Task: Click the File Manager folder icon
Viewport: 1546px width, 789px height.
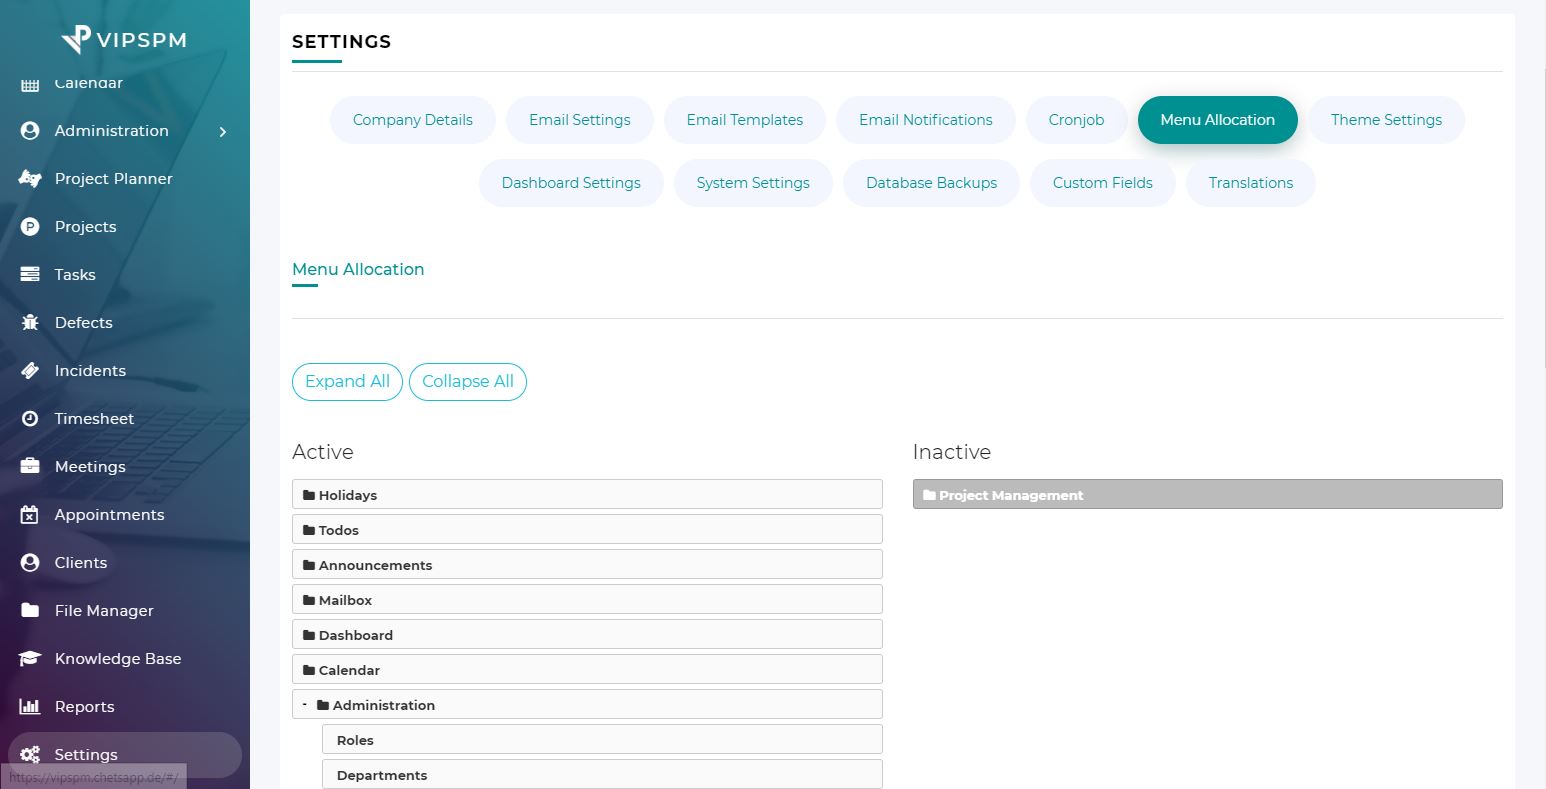Action: pos(30,611)
